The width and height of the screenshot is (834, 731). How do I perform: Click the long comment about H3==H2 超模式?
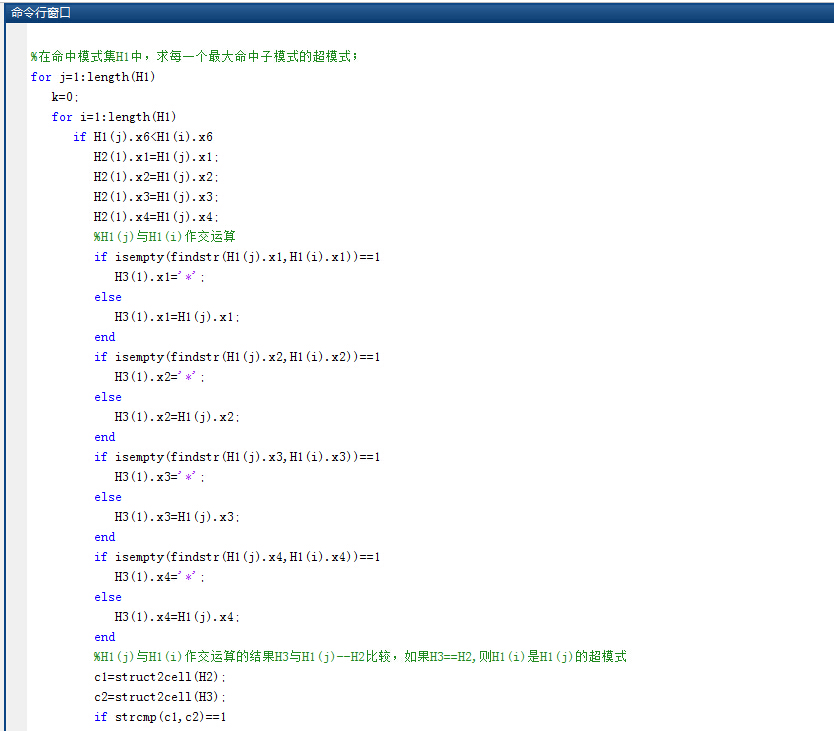click(360, 657)
